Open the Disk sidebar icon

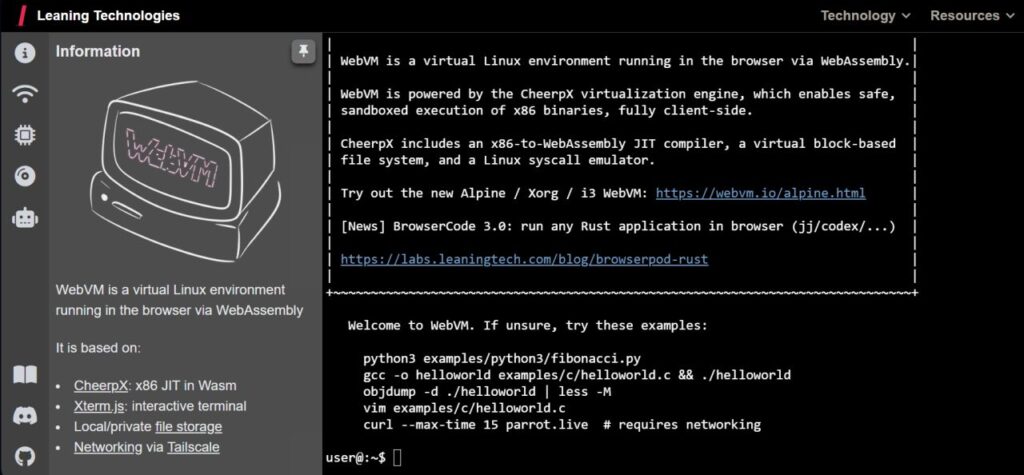24,176
